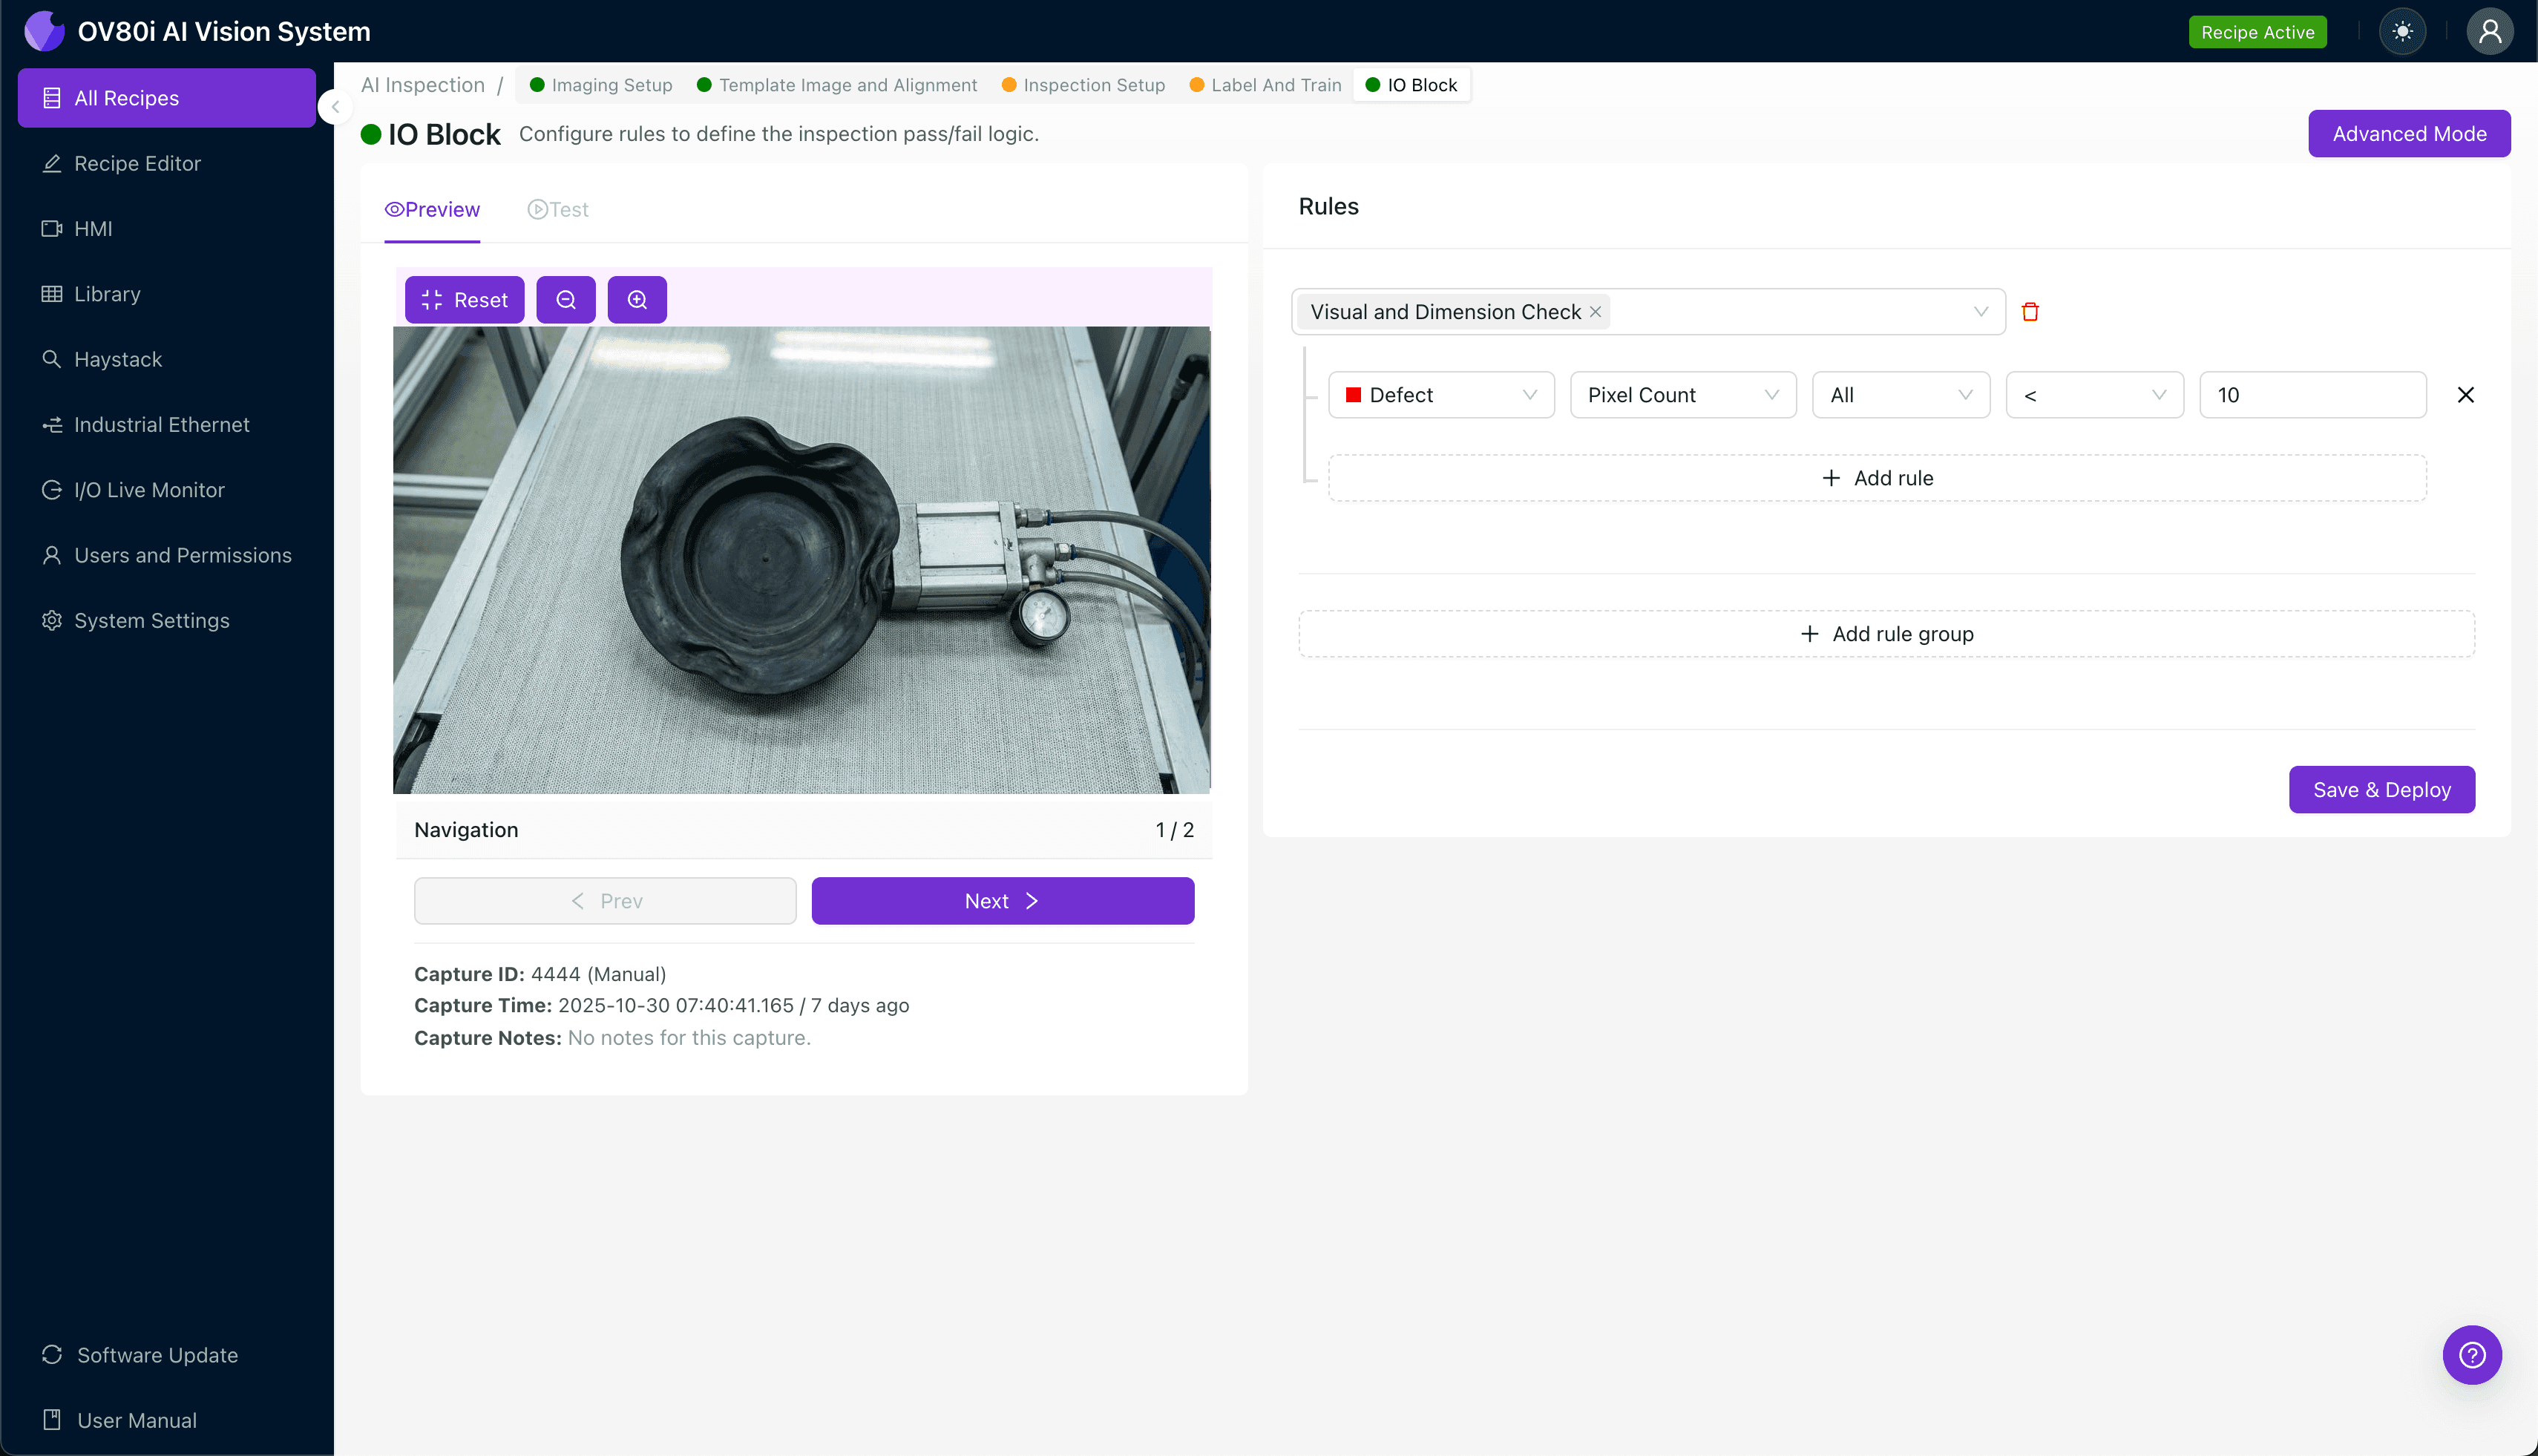Open the Industrial Ethernet settings
Screen dimensions: 2538x1456
[161, 424]
